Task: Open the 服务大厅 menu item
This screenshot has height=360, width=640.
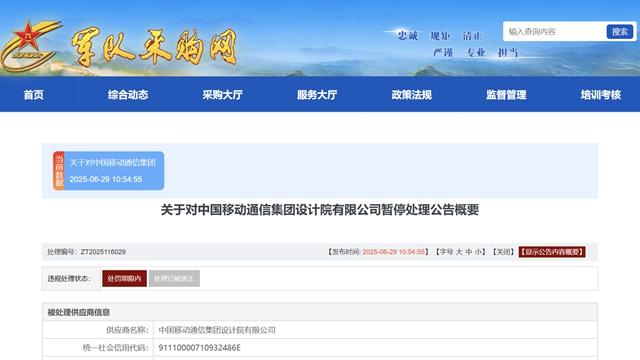Action: click(317, 95)
